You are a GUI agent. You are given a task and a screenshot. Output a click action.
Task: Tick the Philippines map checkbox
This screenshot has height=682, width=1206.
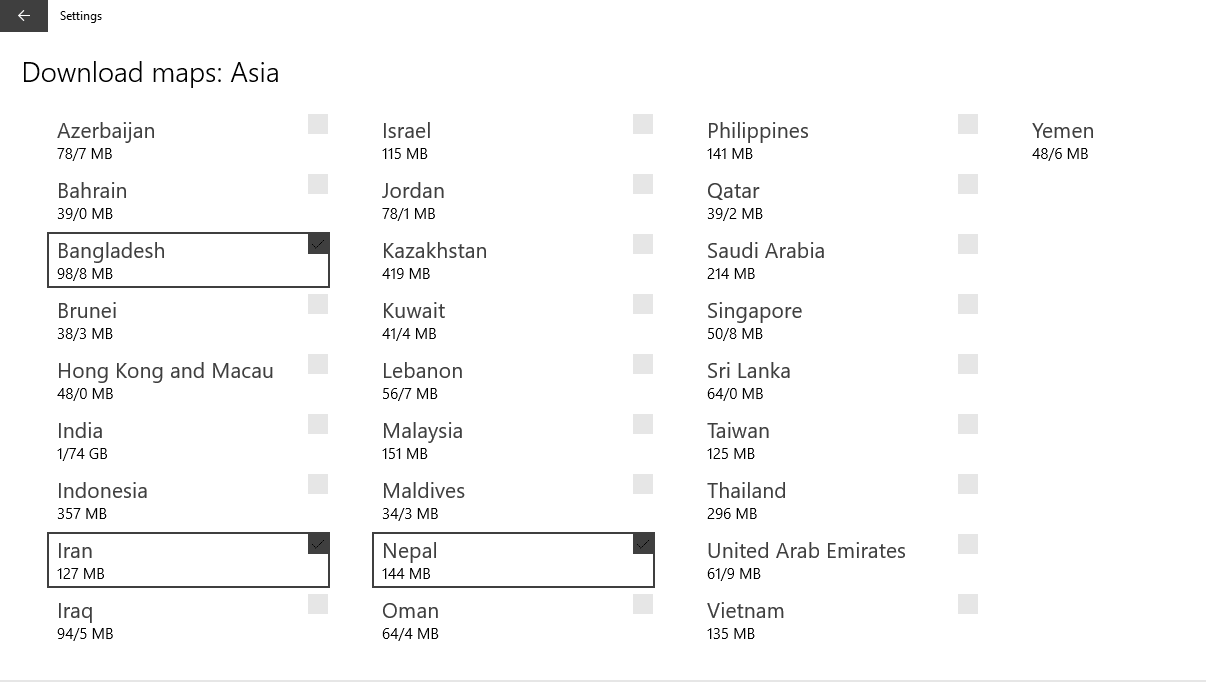pyautogui.click(x=968, y=124)
